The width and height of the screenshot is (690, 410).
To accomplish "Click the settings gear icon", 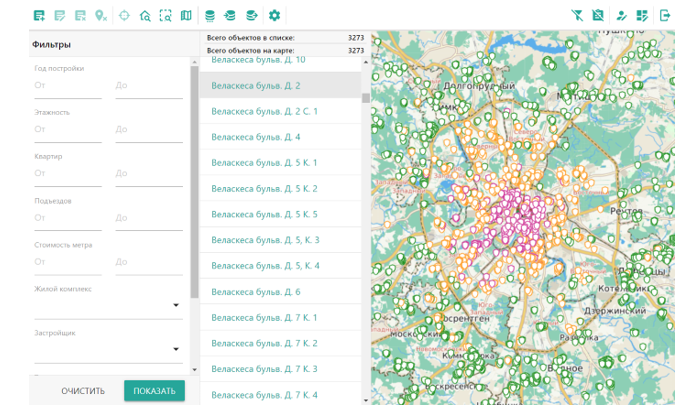I will [274, 15].
